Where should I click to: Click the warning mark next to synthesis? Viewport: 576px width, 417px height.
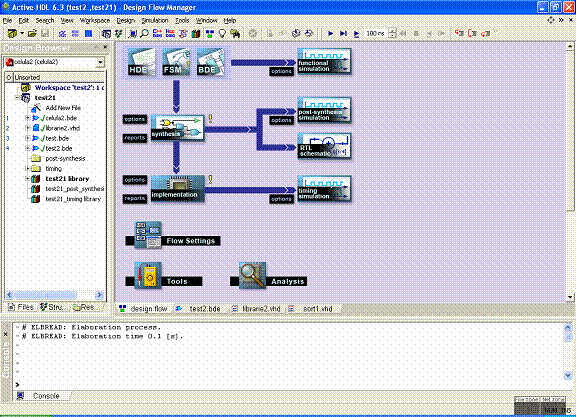(210, 118)
